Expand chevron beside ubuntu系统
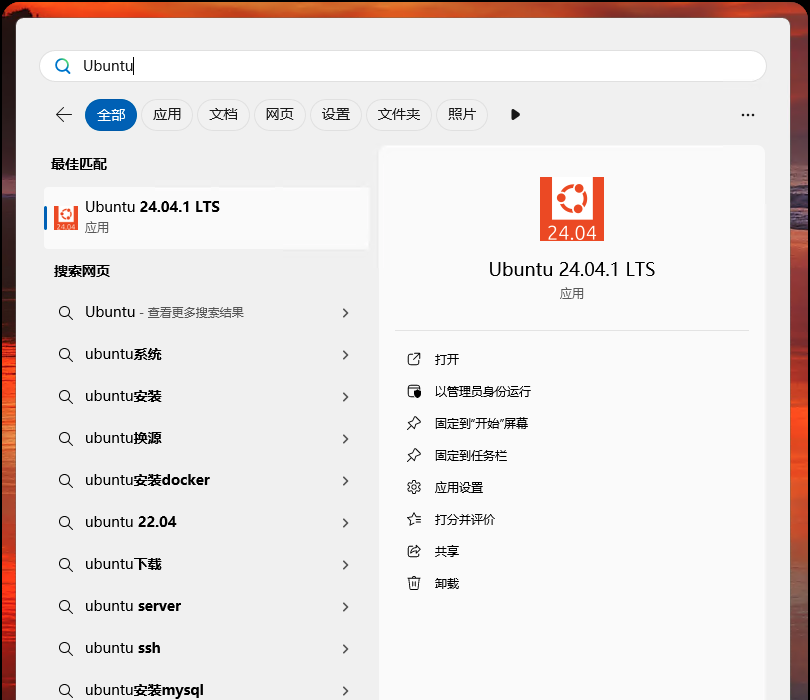810x700 pixels. (346, 355)
